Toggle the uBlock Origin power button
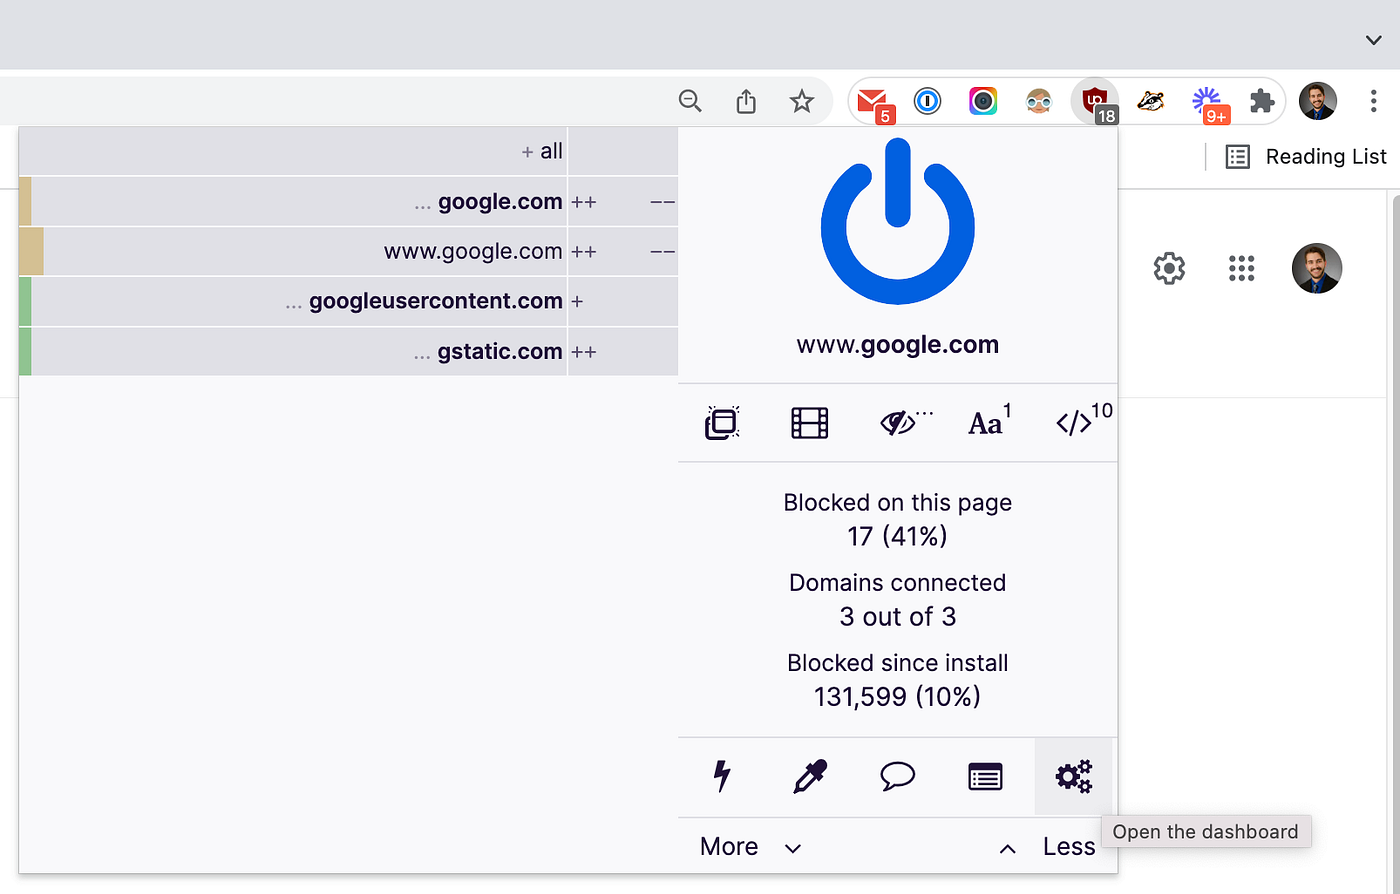Screen dimensions: 1400x894 pos(897,221)
